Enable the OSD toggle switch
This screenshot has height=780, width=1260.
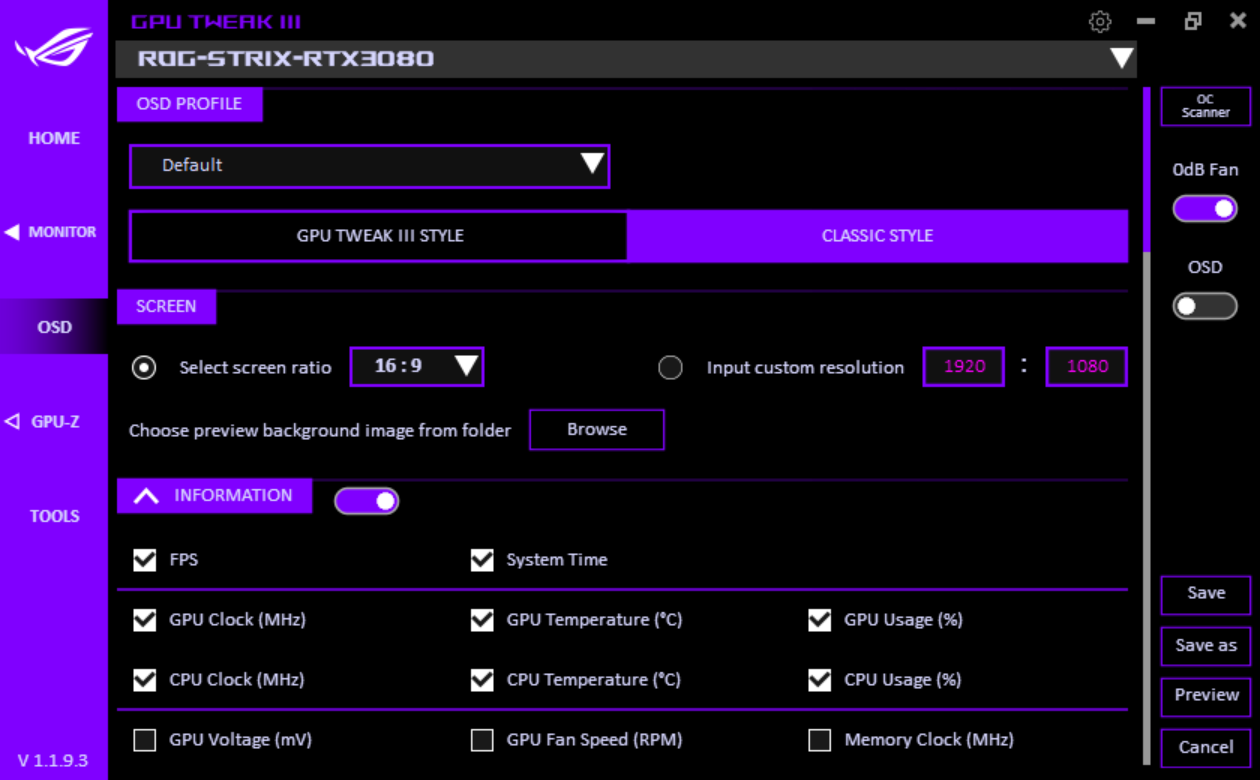tap(1205, 306)
